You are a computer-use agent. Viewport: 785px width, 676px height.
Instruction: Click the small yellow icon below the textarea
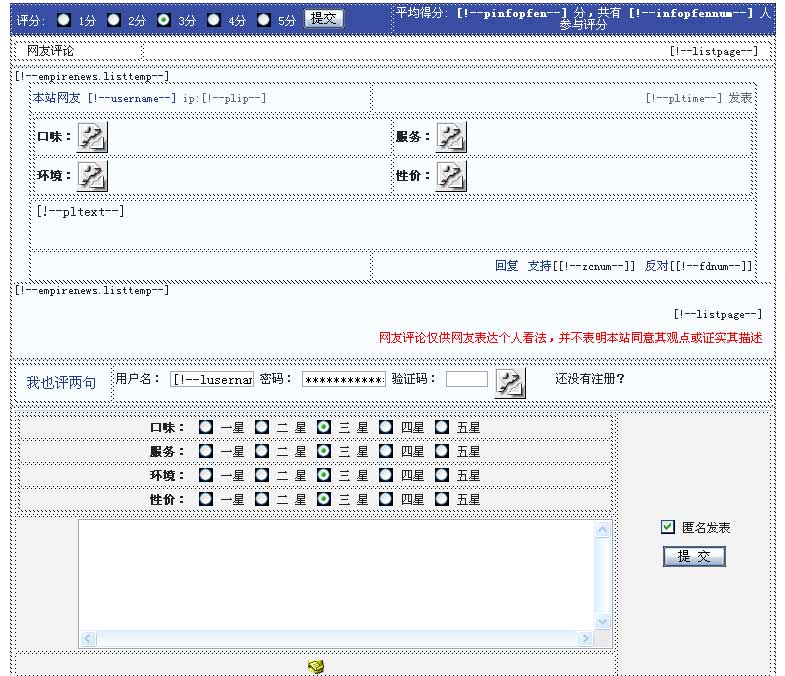[x=316, y=666]
